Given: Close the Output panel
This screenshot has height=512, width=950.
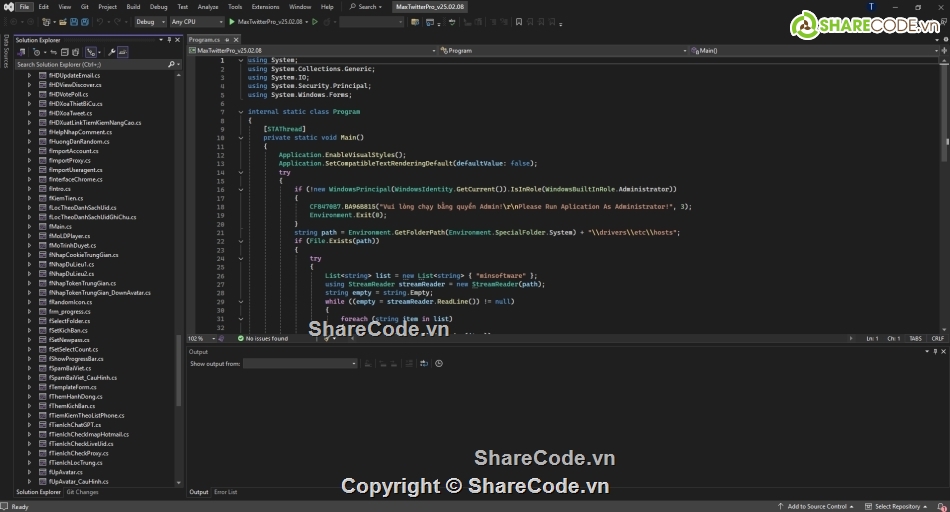Looking at the screenshot, I should tap(943, 351).
